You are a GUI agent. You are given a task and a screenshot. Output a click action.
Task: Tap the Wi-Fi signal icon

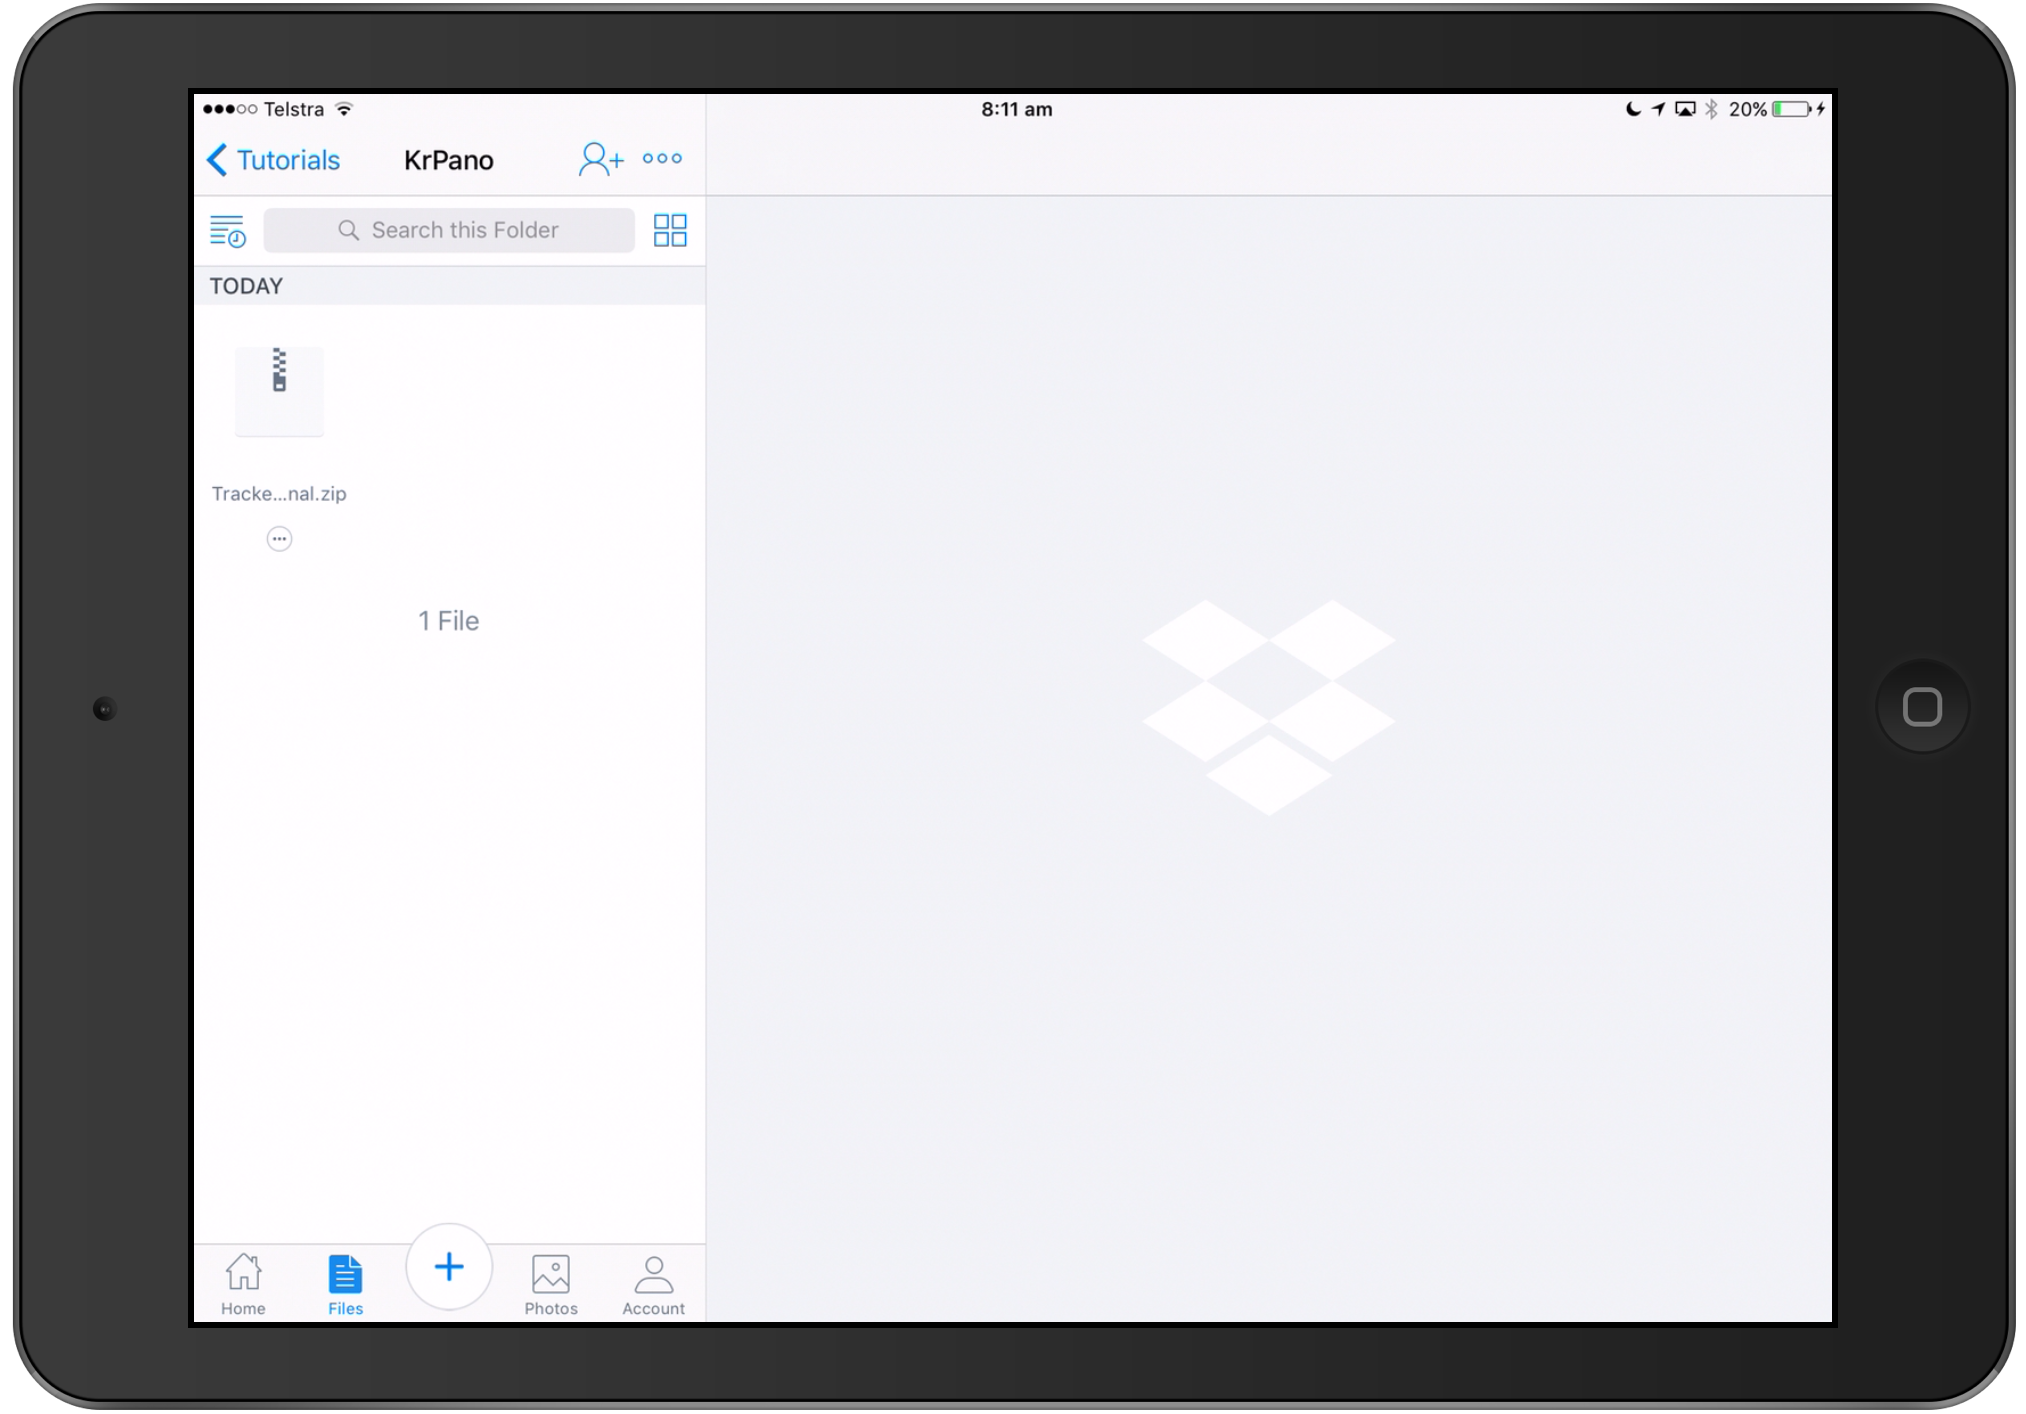pyautogui.click(x=344, y=109)
